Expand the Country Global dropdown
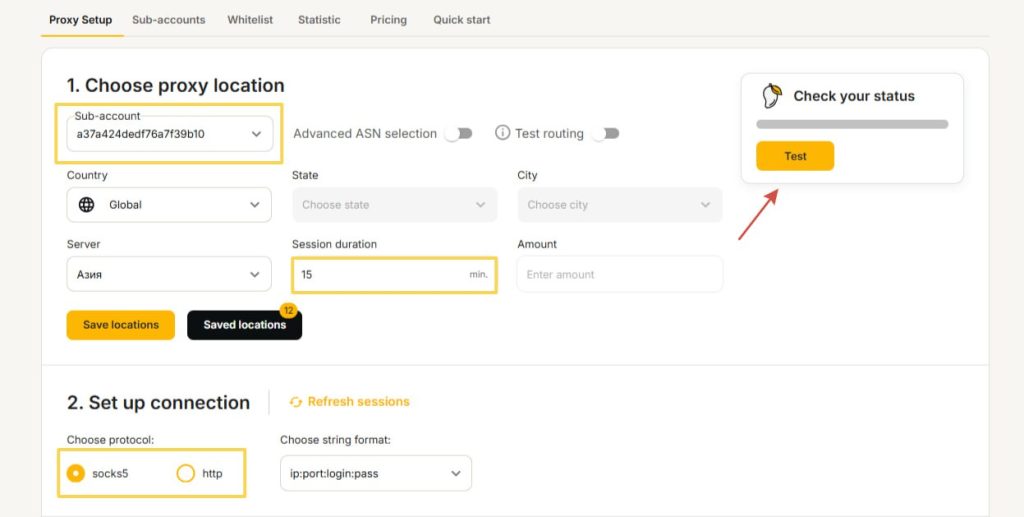Viewport: 1024px width, 517px height. [169, 205]
